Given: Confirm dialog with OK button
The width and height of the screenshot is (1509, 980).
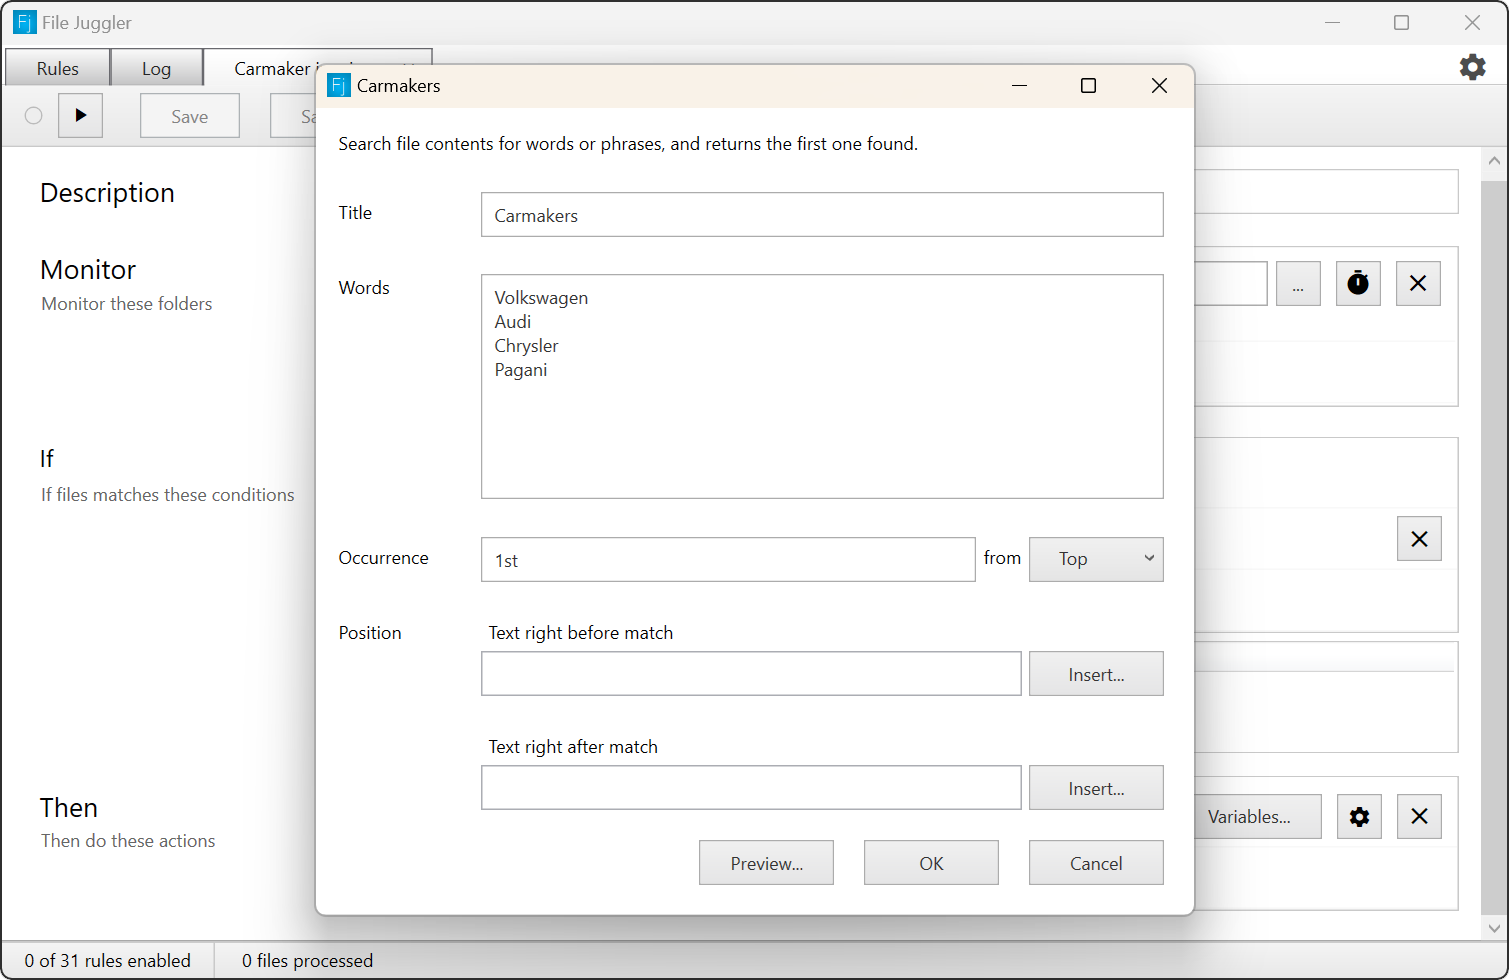Looking at the screenshot, I should [931, 863].
